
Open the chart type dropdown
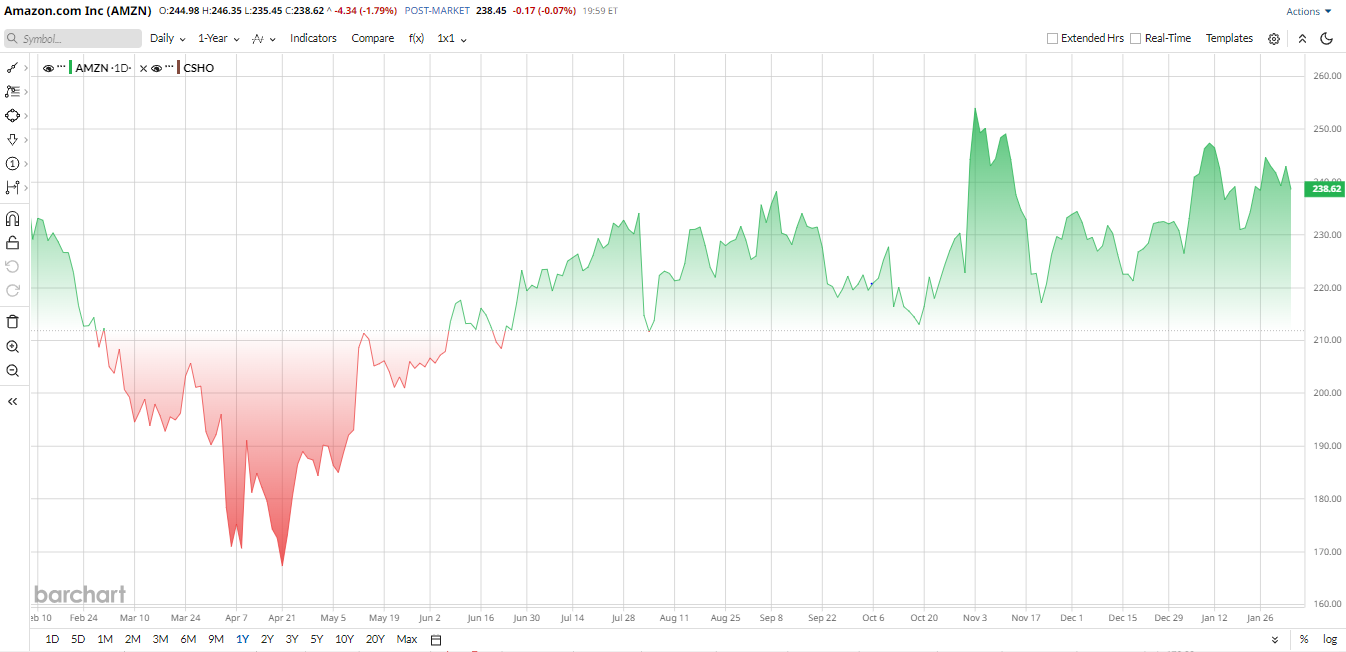coord(264,38)
